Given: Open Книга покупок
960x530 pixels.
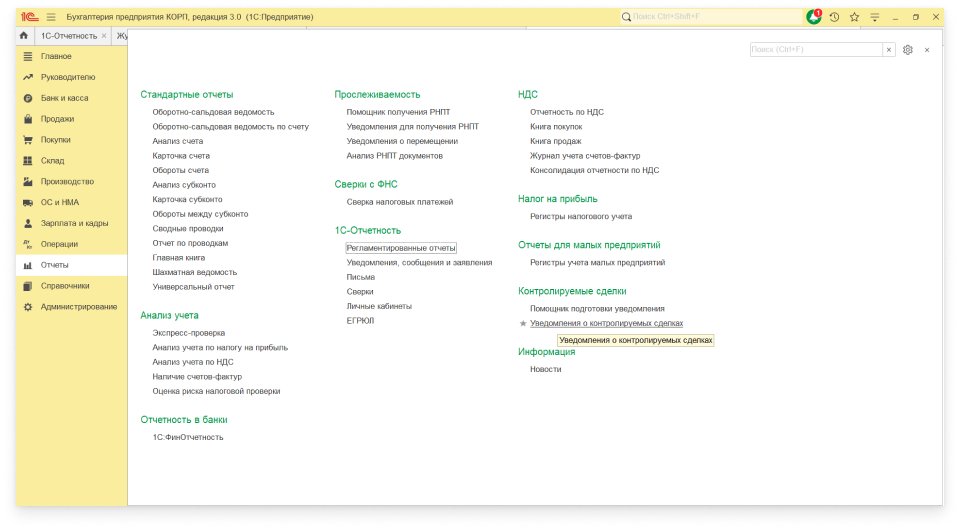Looking at the screenshot, I should [x=556, y=127].
